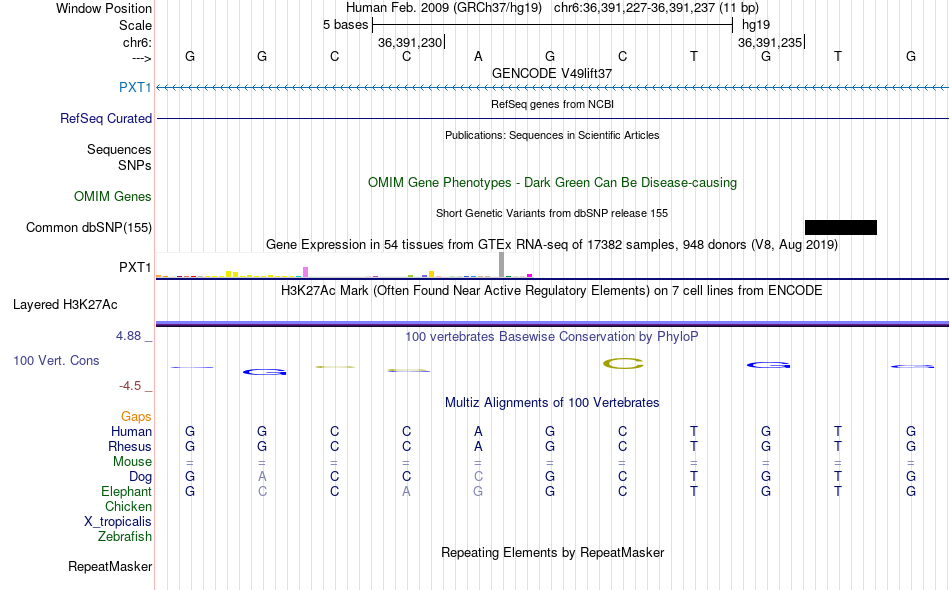950x590 pixels.
Task: Click the Sequences track label
Action: tap(119, 149)
